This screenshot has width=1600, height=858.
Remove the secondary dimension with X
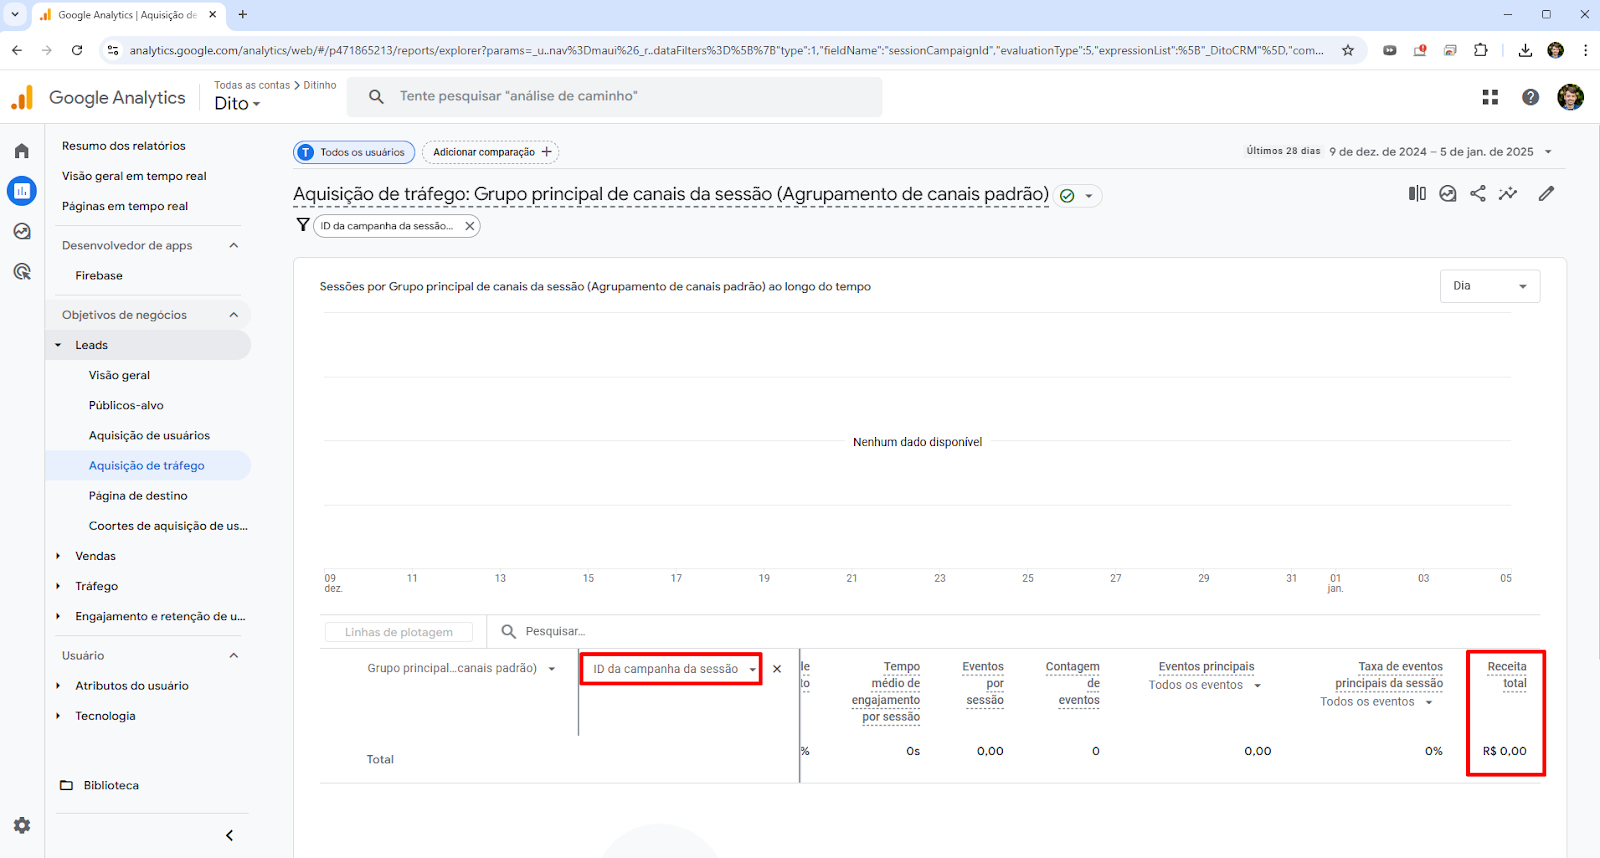[x=777, y=669]
